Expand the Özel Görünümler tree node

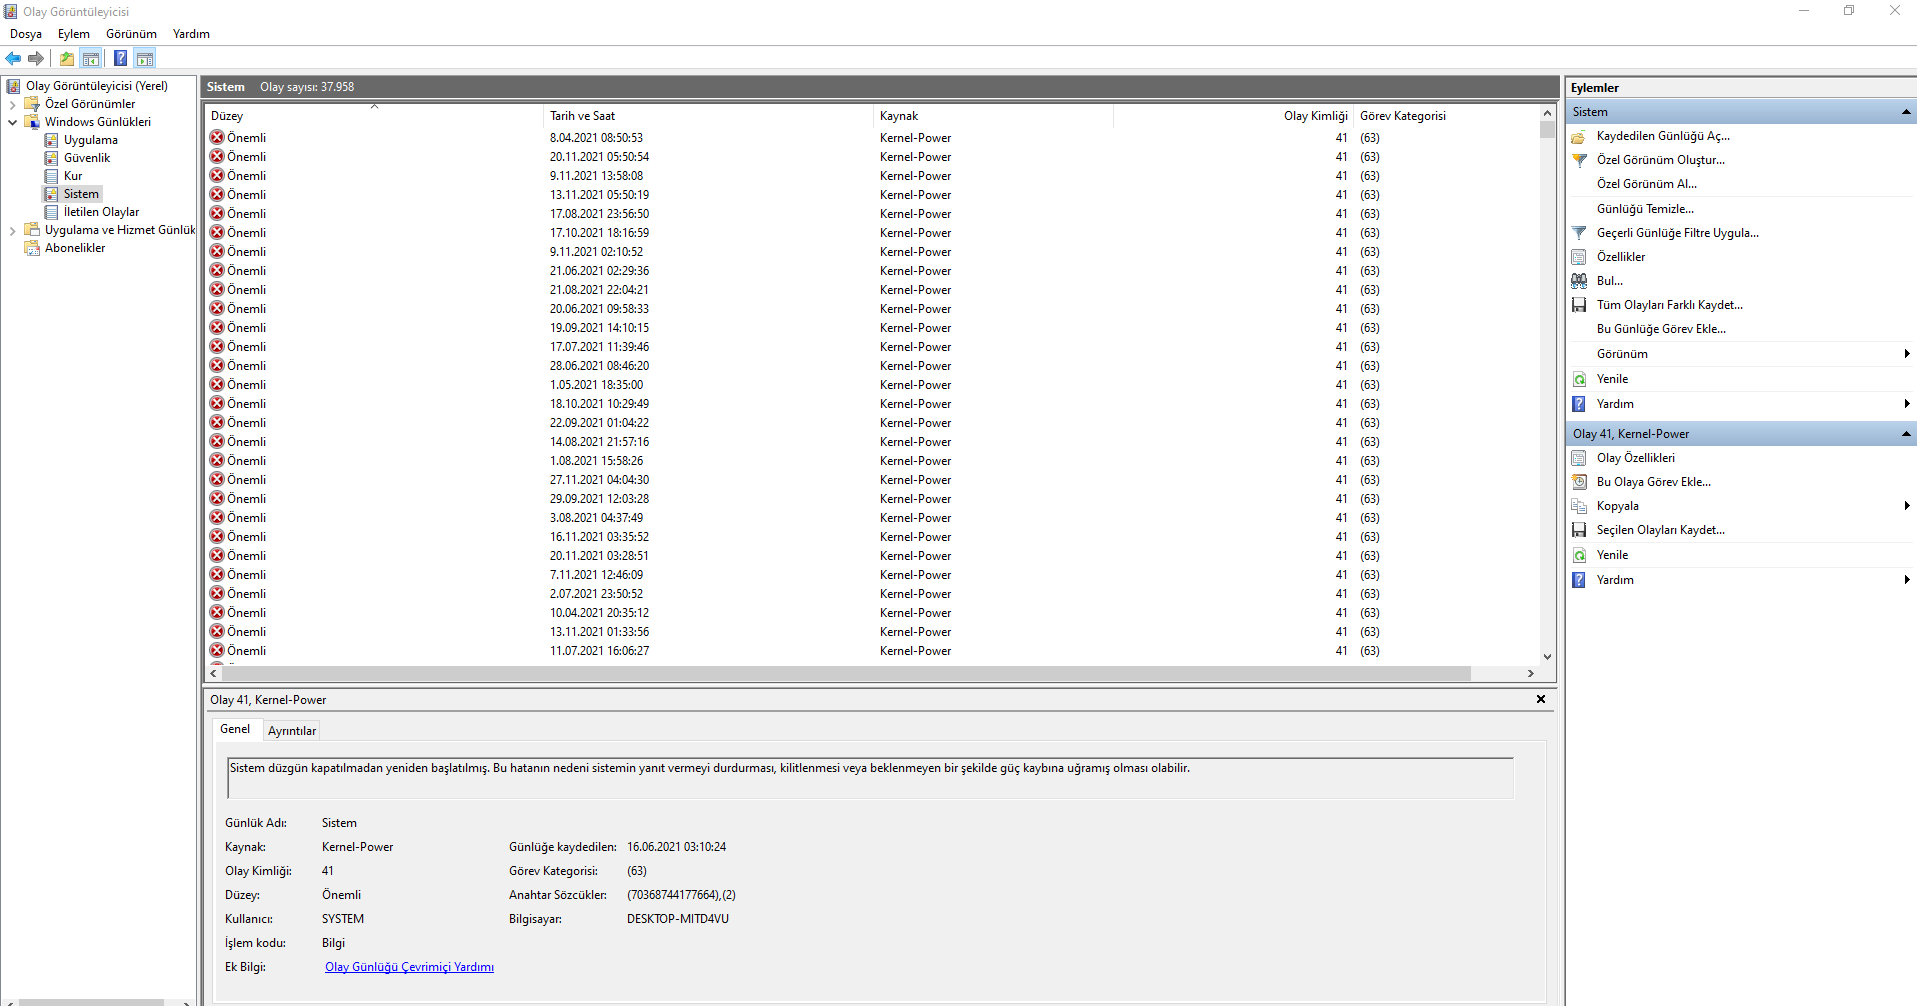click(12, 104)
